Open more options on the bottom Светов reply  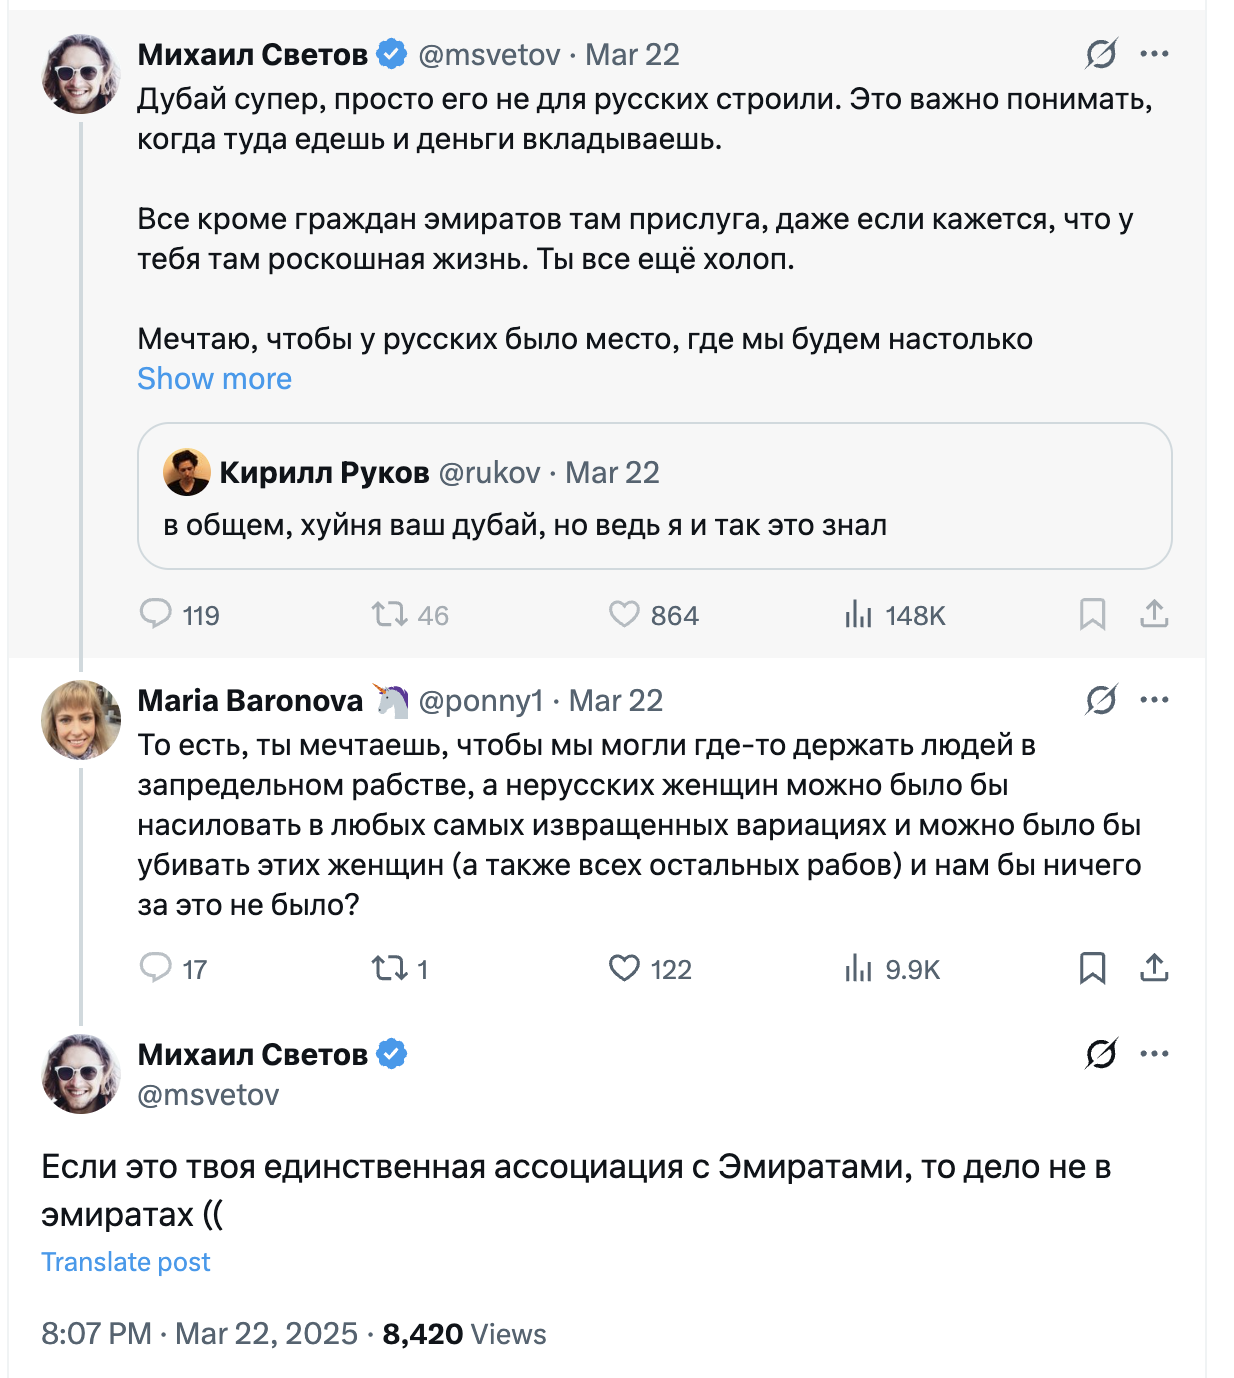(1154, 1054)
